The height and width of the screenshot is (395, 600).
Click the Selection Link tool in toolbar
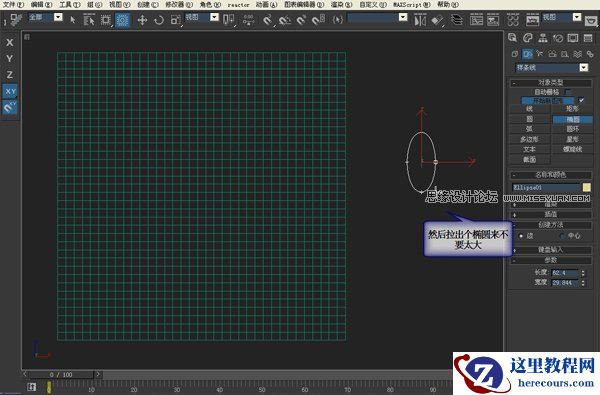pyautogui.click(x=15, y=20)
